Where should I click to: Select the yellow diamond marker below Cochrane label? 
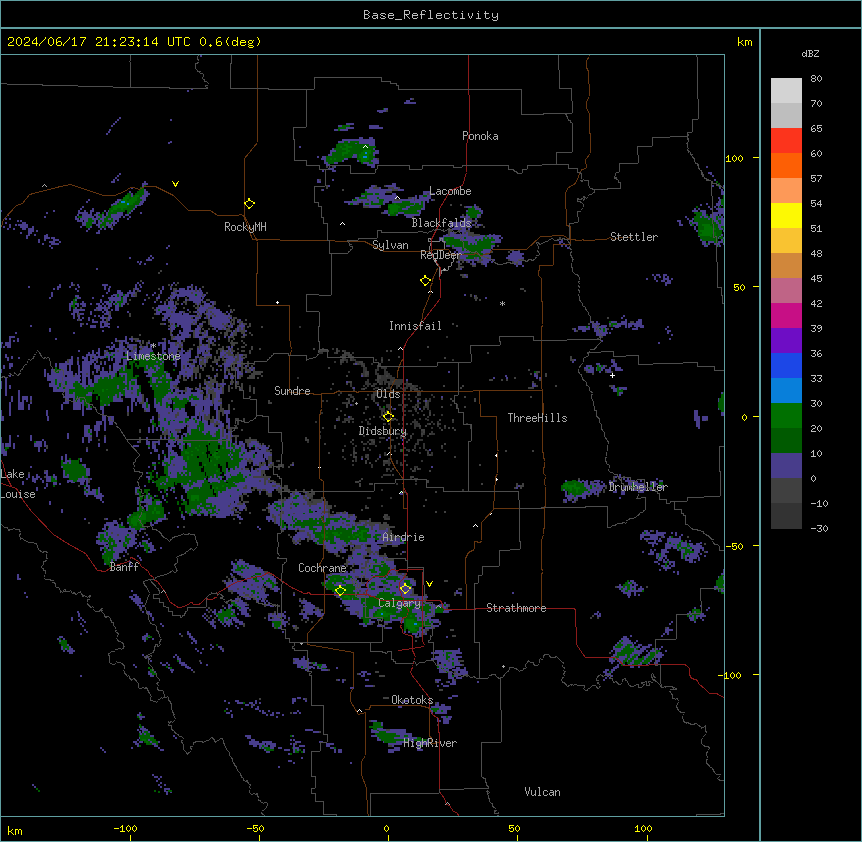[340, 591]
